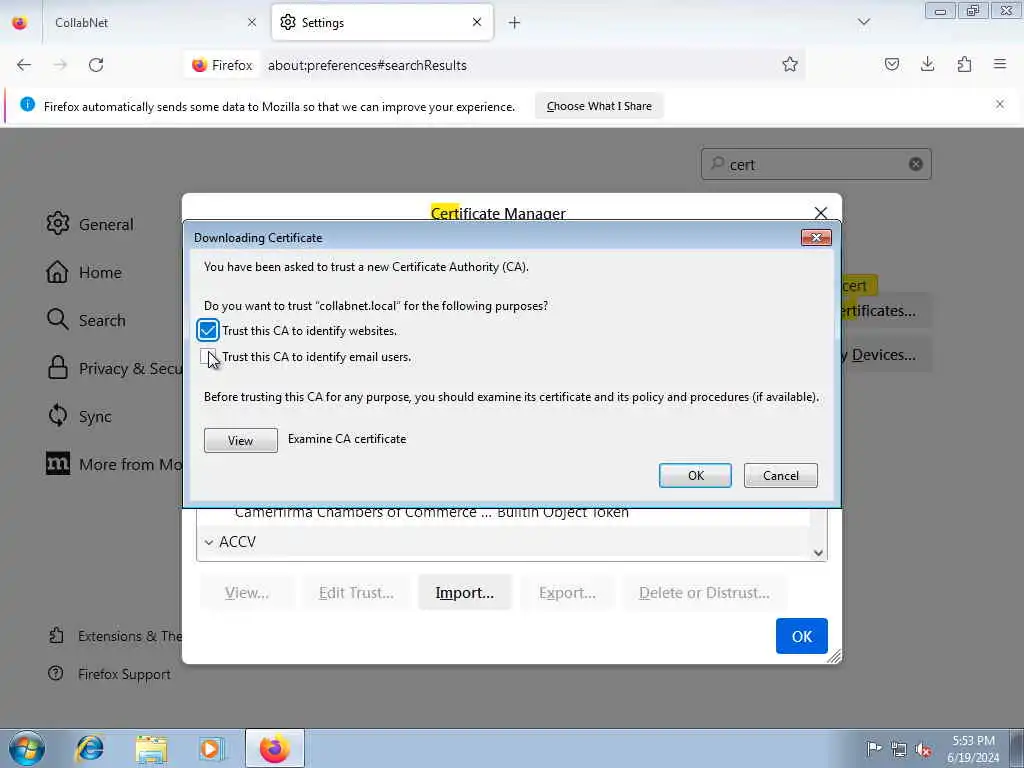Open a new tab with the plus icon
Viewport: 1024px width, 768px height.
point(515,23)
